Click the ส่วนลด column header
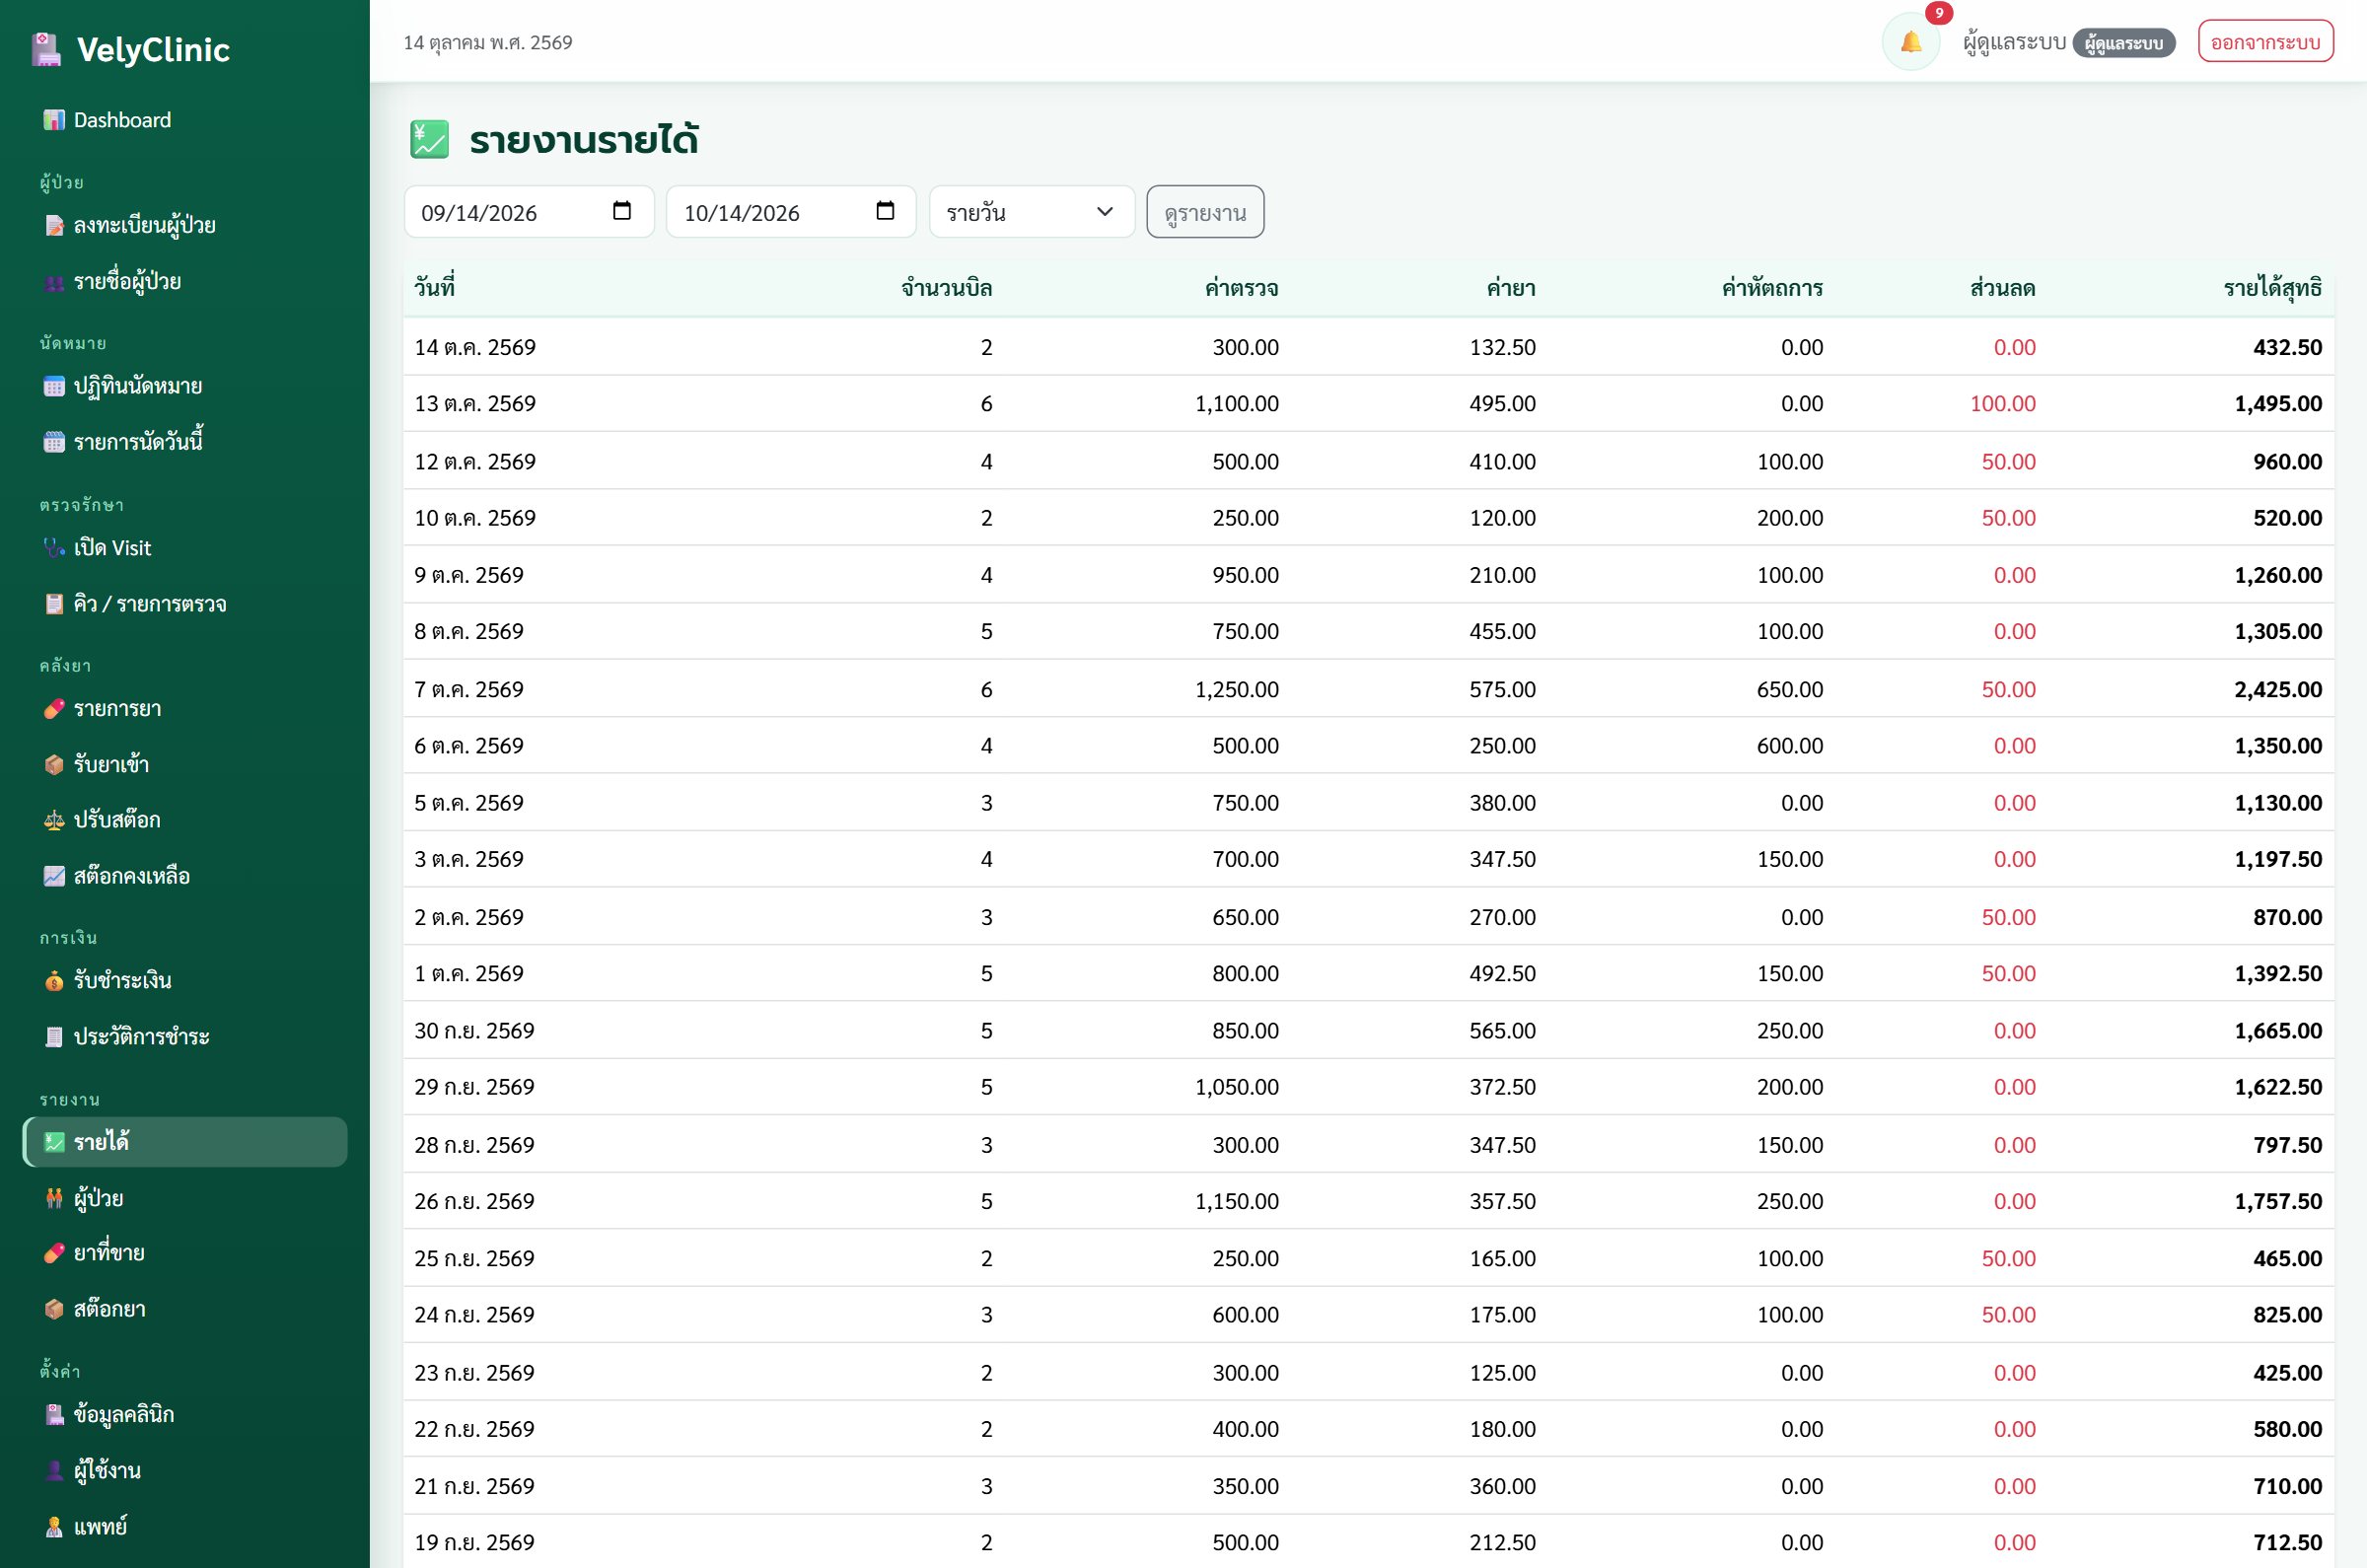This screenshot has height=1568, width=2367. point(2002,288)
